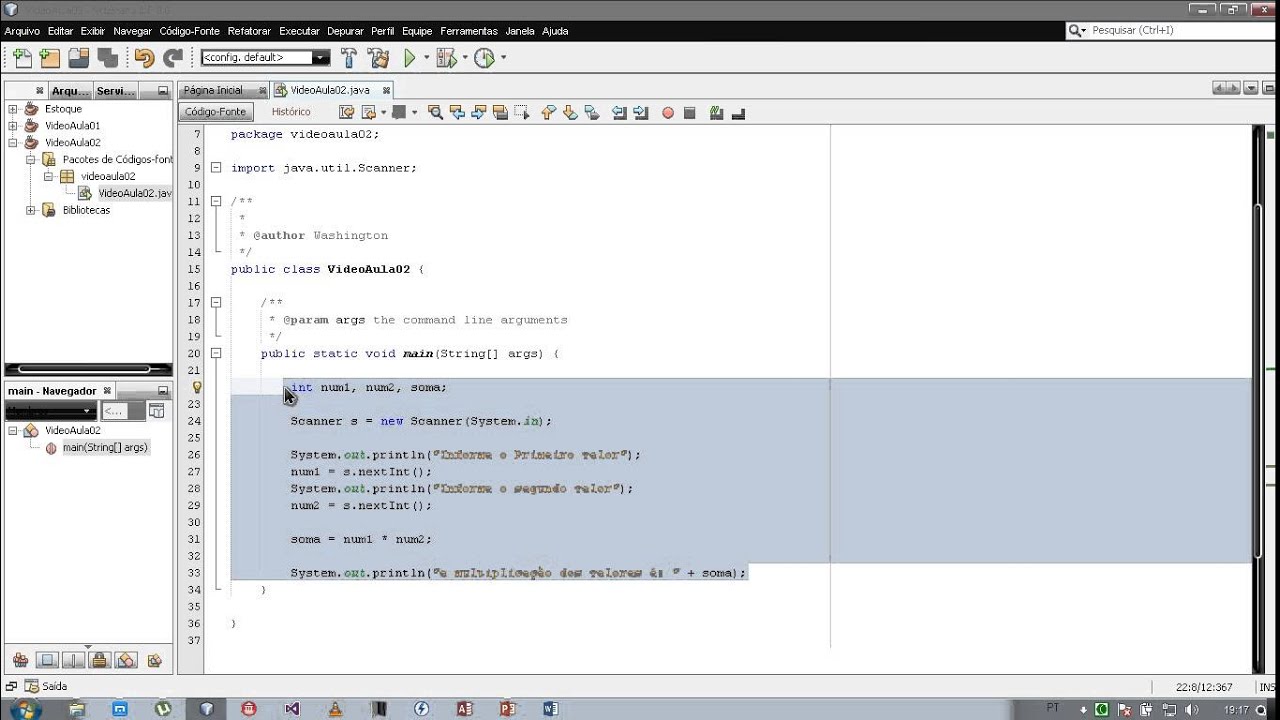Click the Histórico view button
This screenshot has width=1280, height=720.
[291, 112]
